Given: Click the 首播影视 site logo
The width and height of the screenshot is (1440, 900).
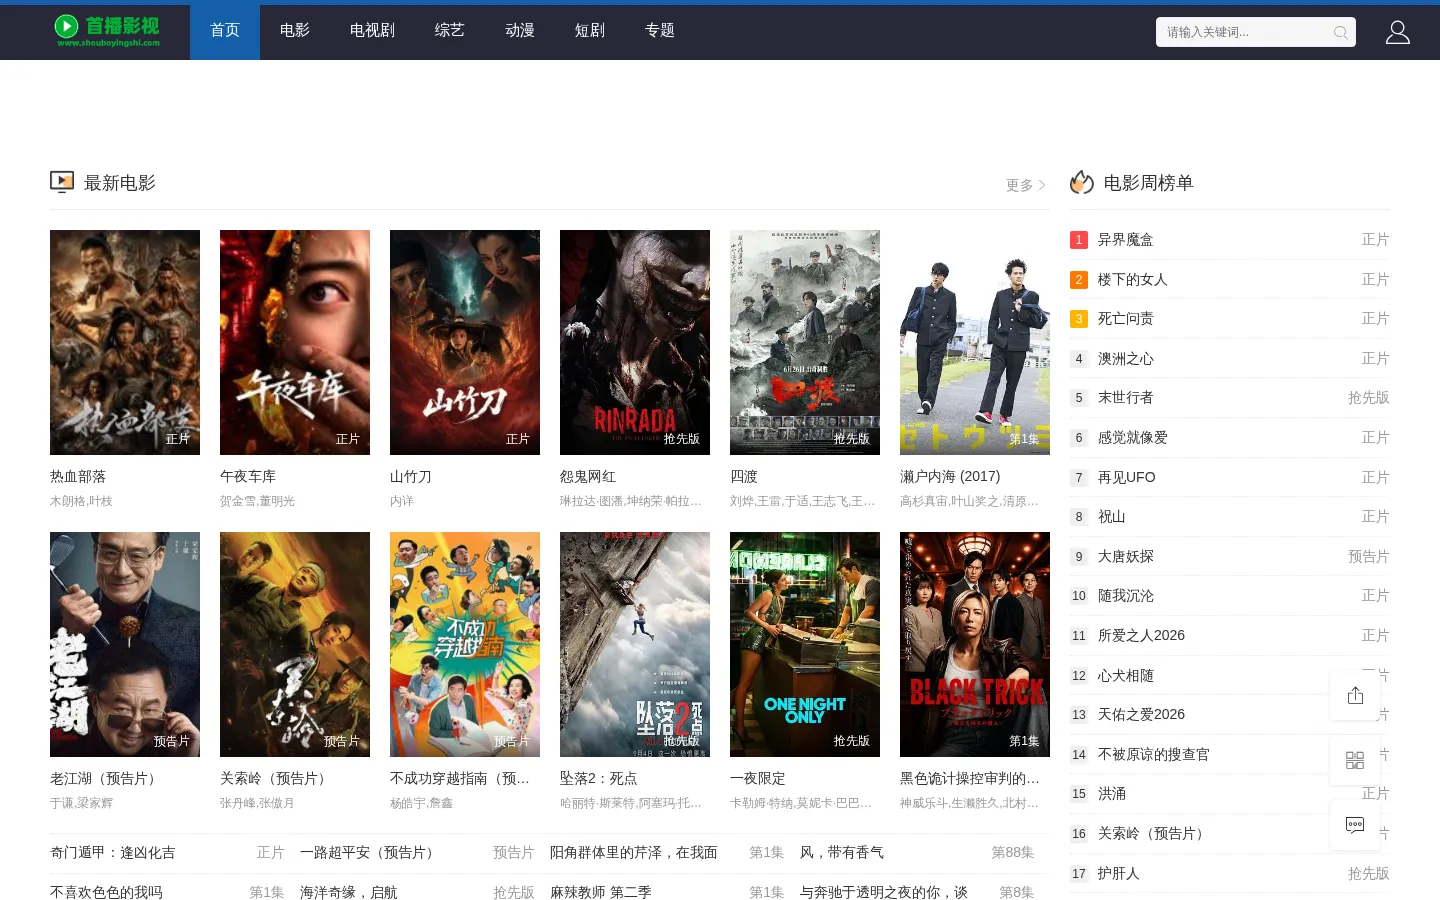Looking at the screenshot, I should pyautogui.click(x=107, y=31).
